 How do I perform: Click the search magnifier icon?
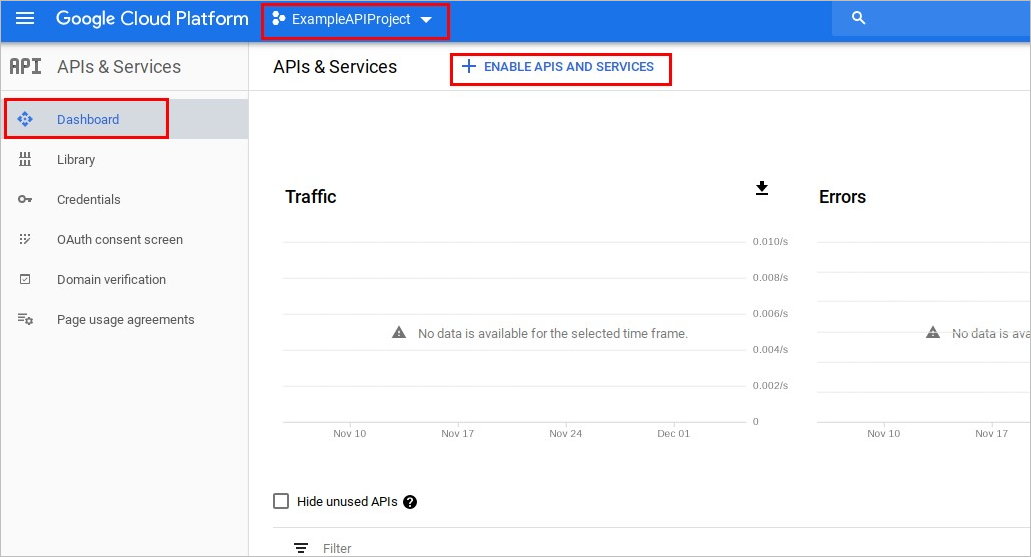click(857, 19)
